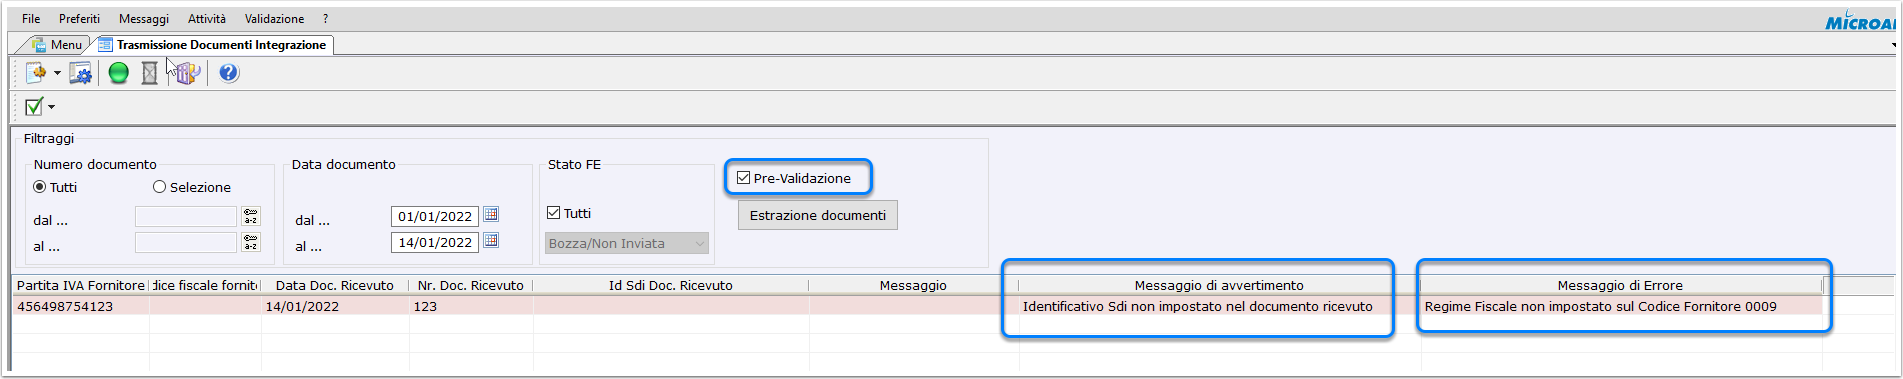Click Nr. Doc. Ricevuto column header
1903x379 pixels.
(x=471, y=285)
